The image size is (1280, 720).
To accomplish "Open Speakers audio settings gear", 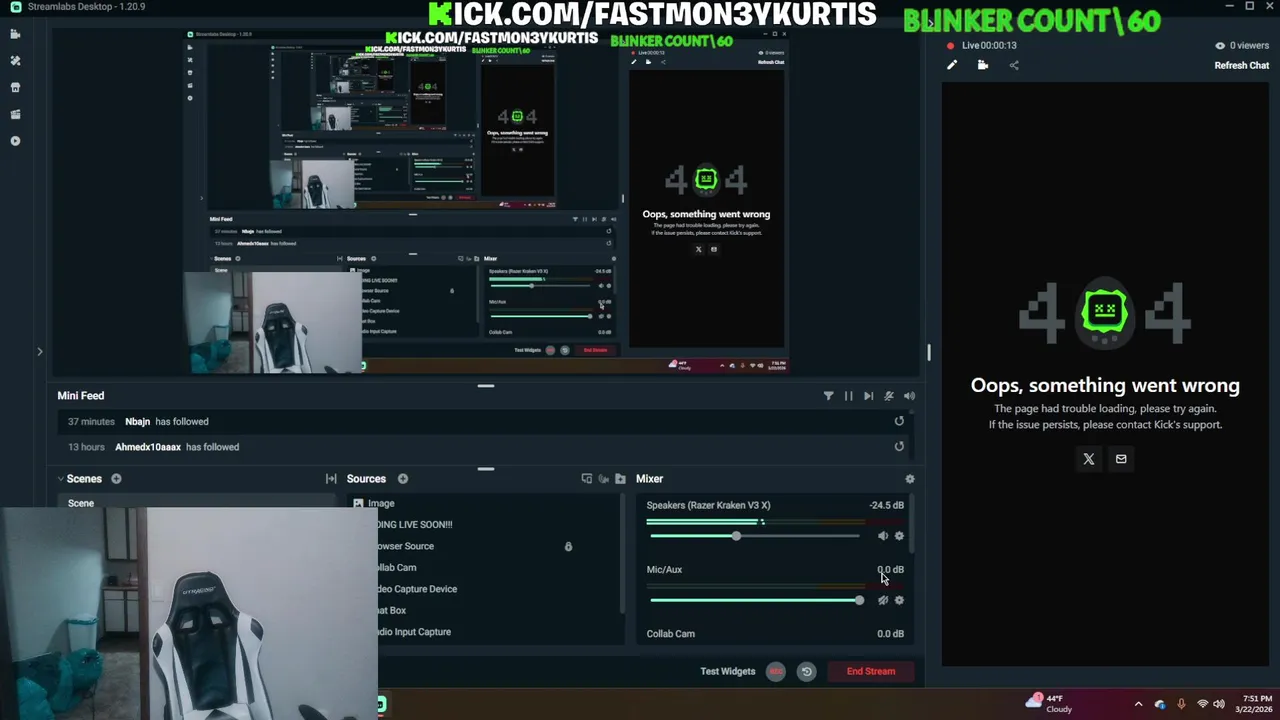I will tap(899, 536).
